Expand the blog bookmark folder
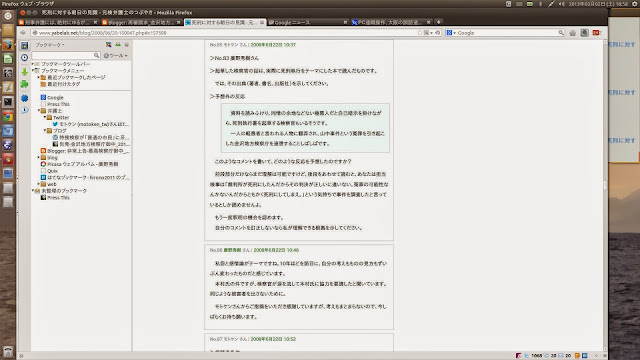Image resolution: width=640 pixels, height=360 pixels. pyautogui.click(x=39, y=157)
